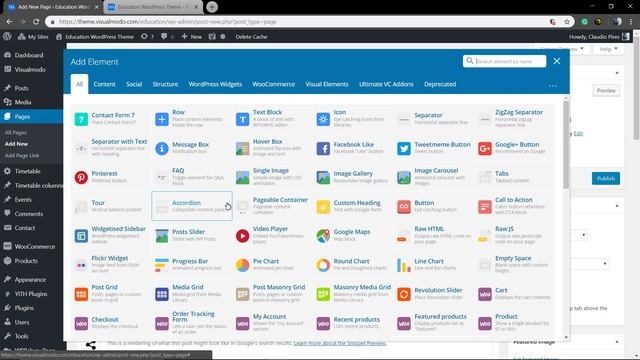Insert the Post Grid element

[110, 293]
